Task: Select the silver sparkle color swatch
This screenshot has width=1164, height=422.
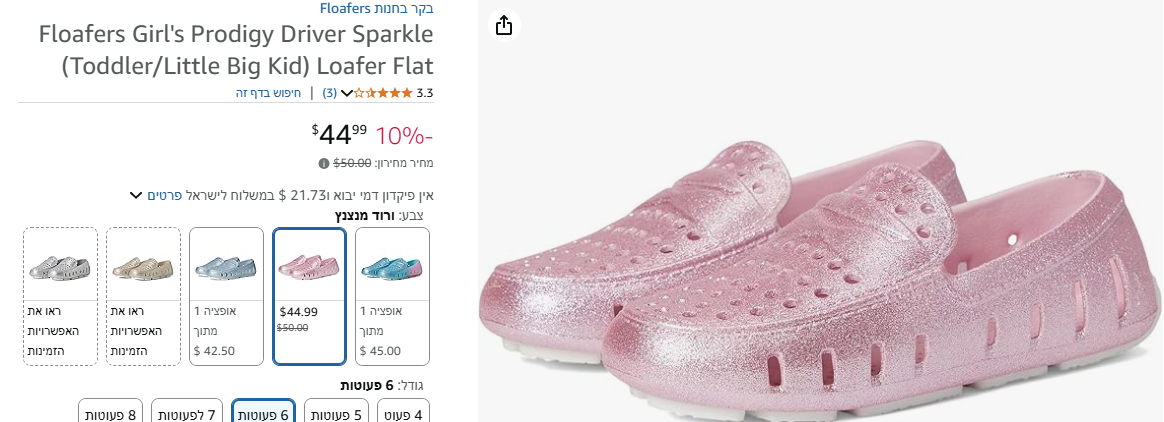Action: tap(60, 296)
